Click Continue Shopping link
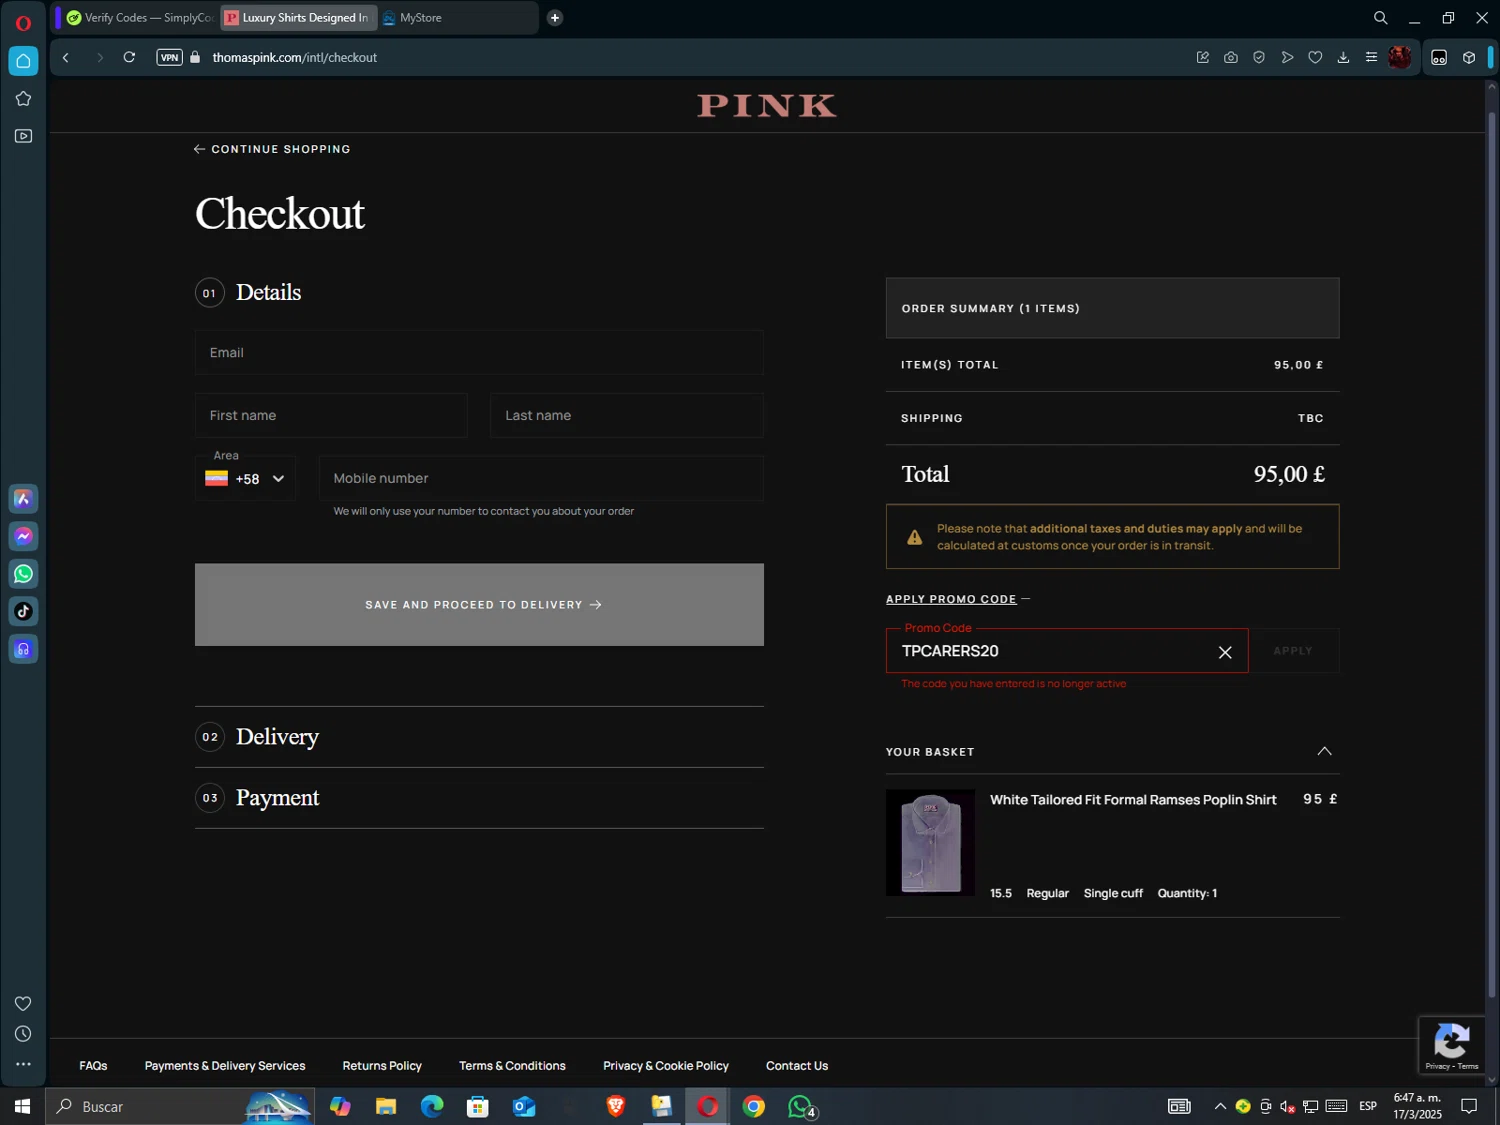The width and height of the screenshot is (1500, 1125). tap(272, 149)
